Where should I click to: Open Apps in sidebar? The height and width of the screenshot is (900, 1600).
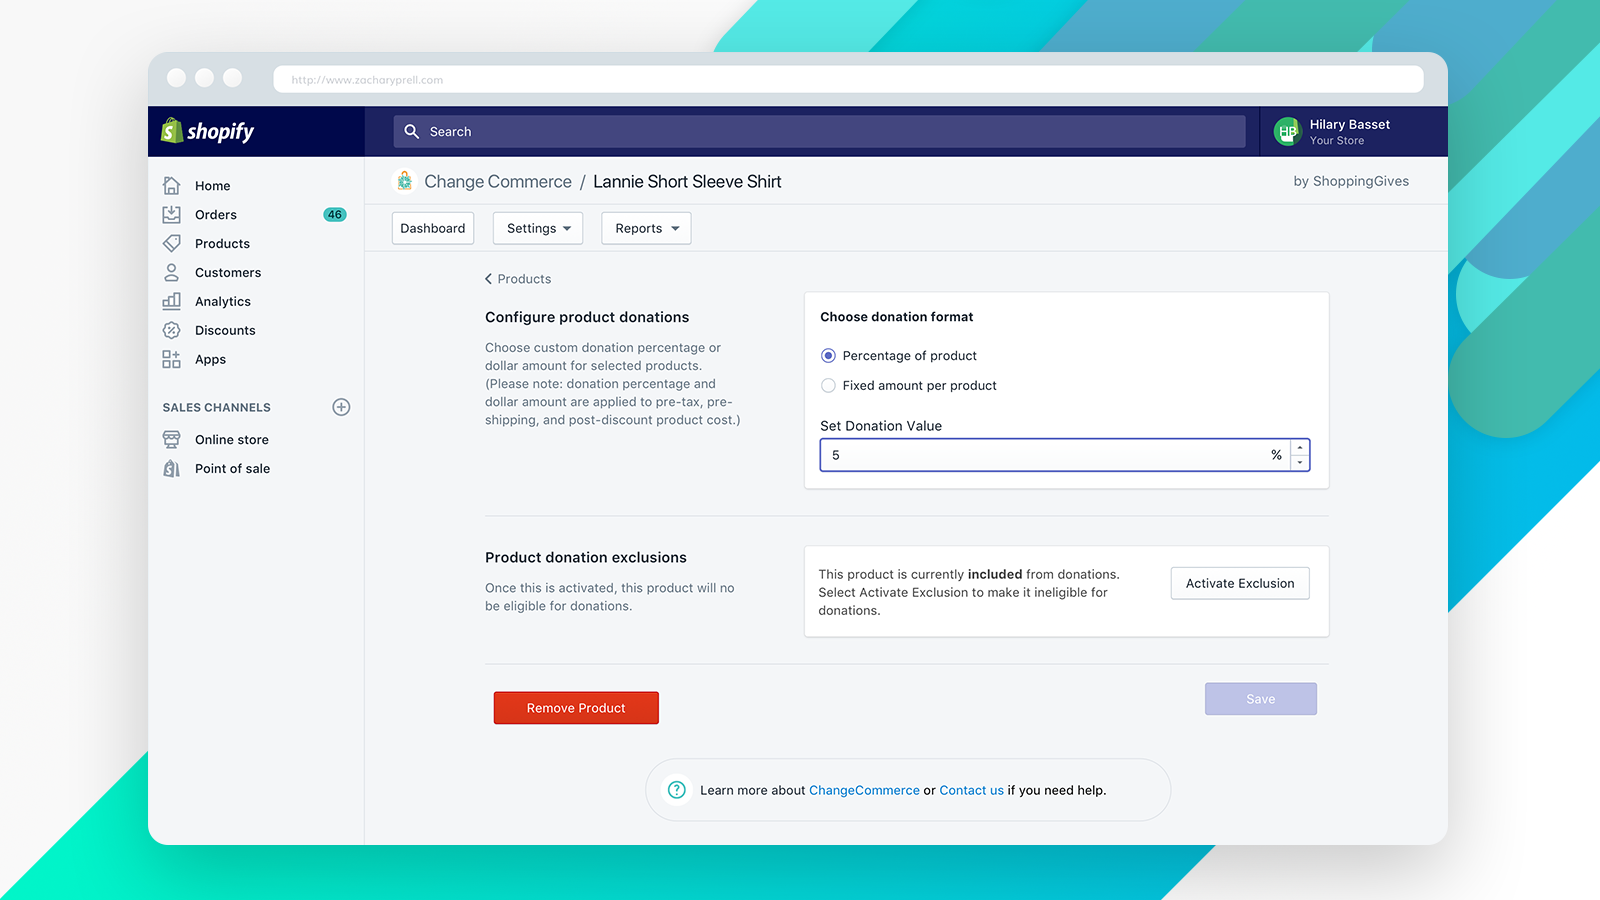pos(211,360)
